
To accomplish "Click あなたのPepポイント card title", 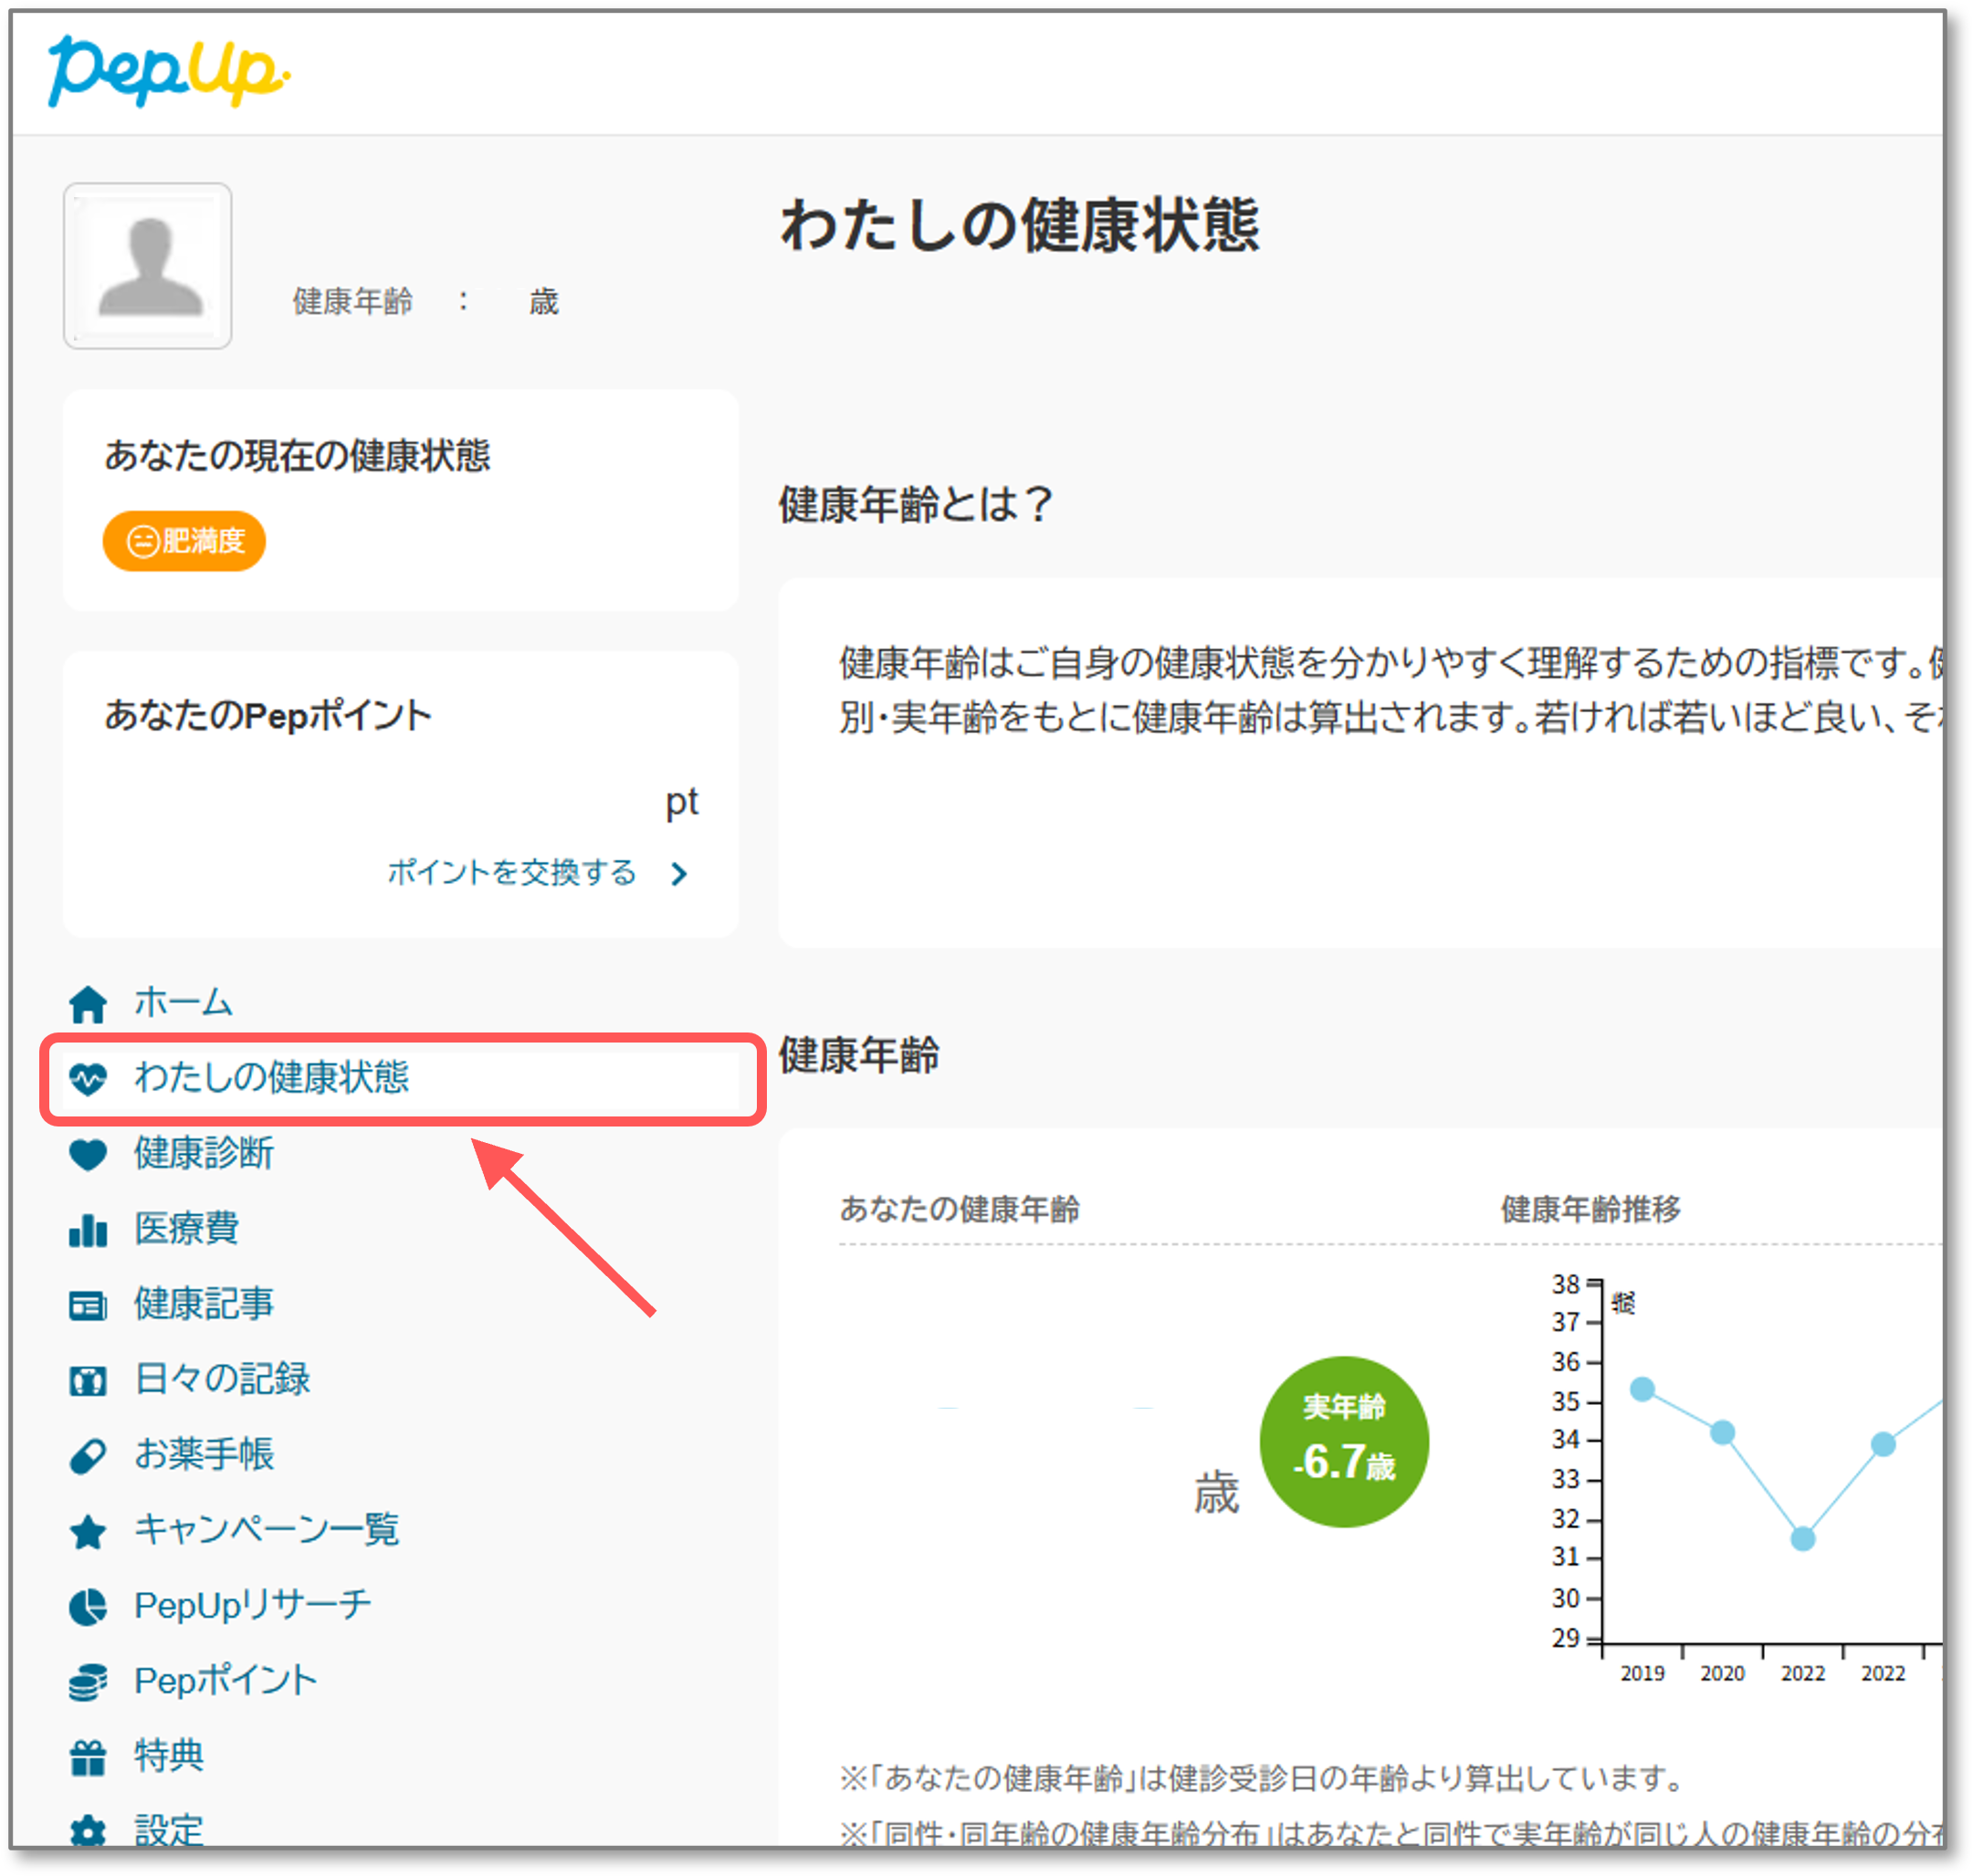I will click(x=268, y=716).
